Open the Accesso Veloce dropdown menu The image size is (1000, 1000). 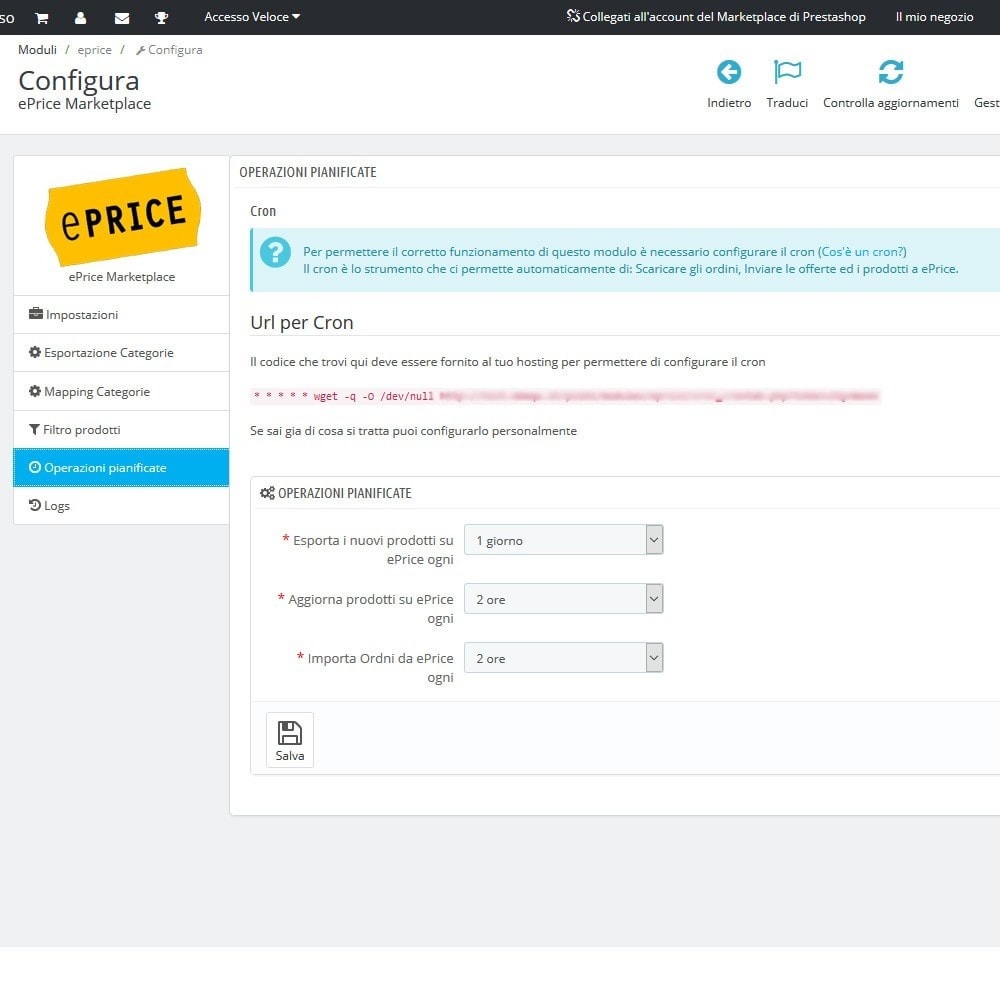point(252,17)
